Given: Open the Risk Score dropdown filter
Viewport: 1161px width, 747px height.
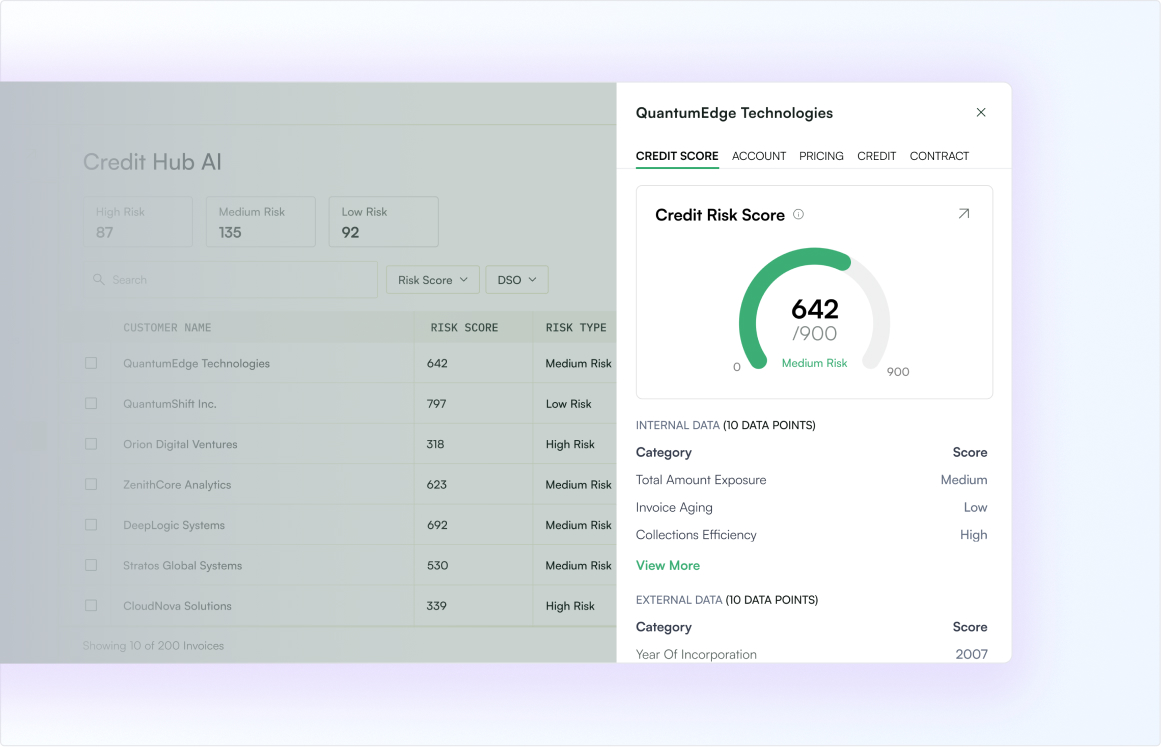Looking at the screenshot, I should tap(432, 280).
